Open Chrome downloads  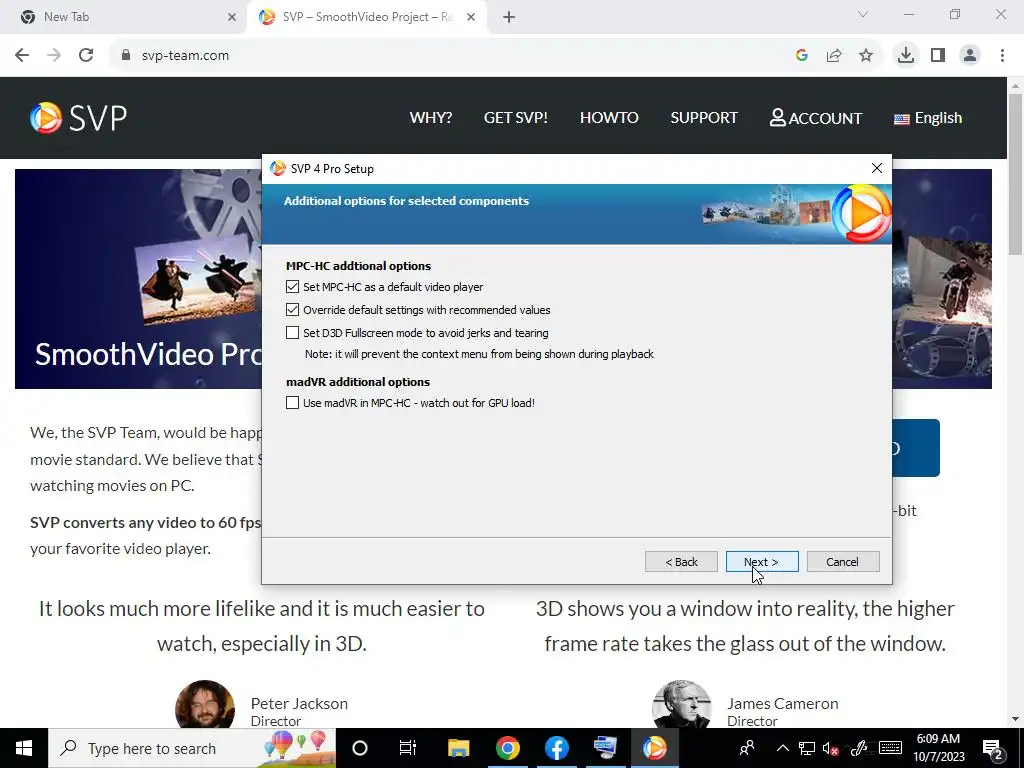[x=906, y=56]
